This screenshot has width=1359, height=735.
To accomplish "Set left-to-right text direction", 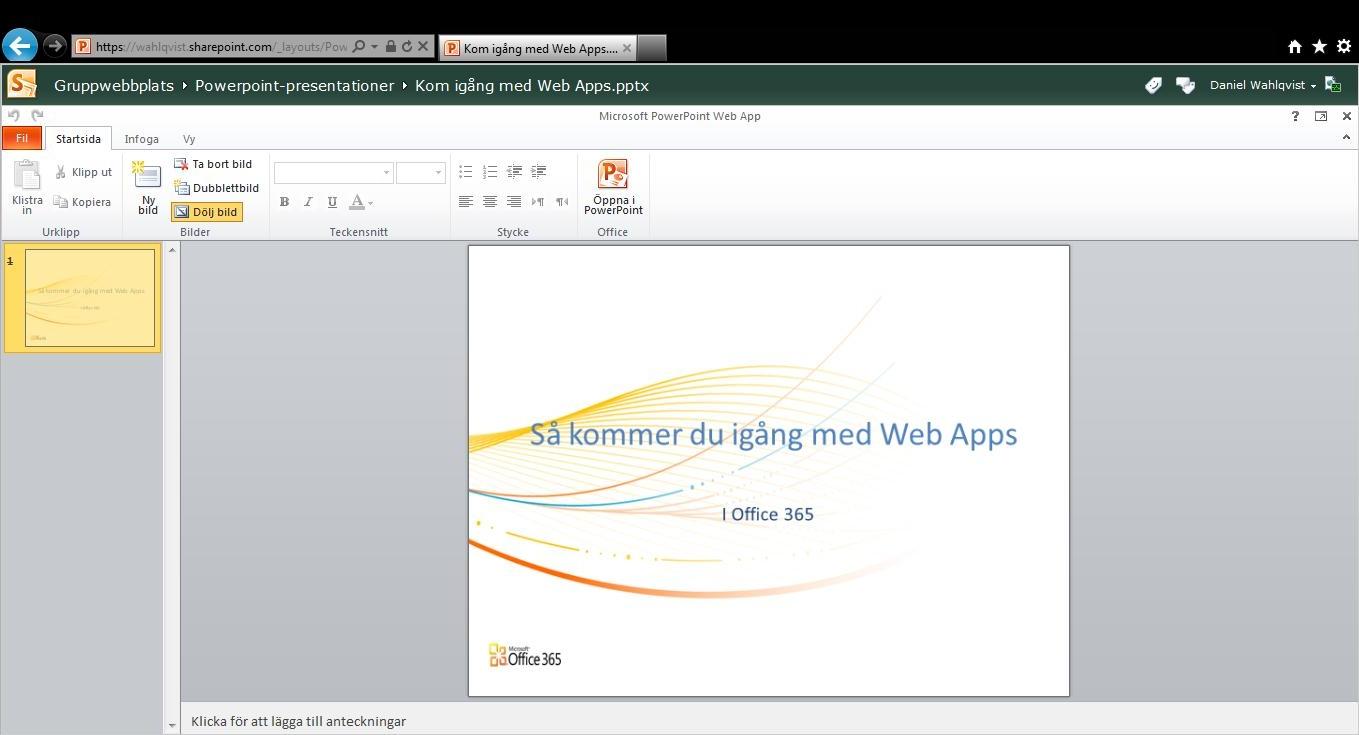I will pyautogui.click(x=538, y=202).
